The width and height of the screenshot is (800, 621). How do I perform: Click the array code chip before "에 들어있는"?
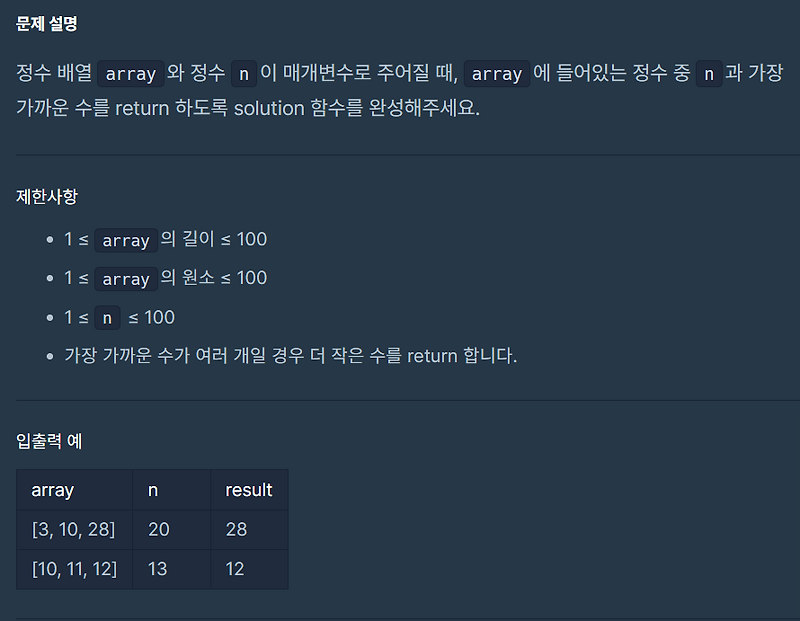pos(497,74)
